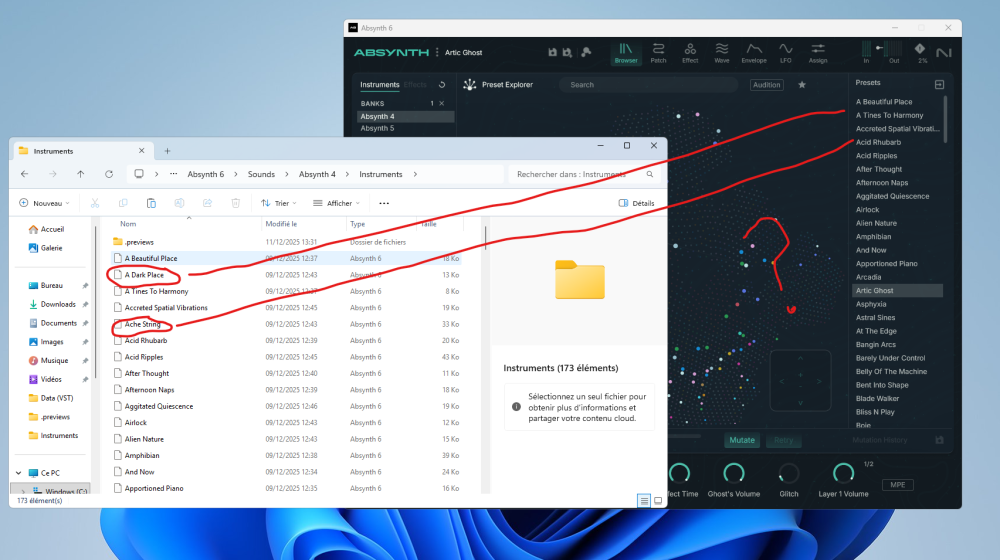This screenshot has width=1000, height=560.
Task: Clear the BANKS filter with the X
Action: pyautogui.click(x=441, y=103)
